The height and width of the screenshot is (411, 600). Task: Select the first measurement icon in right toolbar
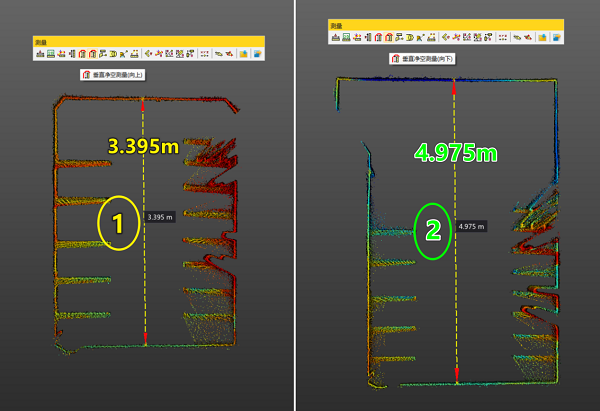[x=335, y=38]
